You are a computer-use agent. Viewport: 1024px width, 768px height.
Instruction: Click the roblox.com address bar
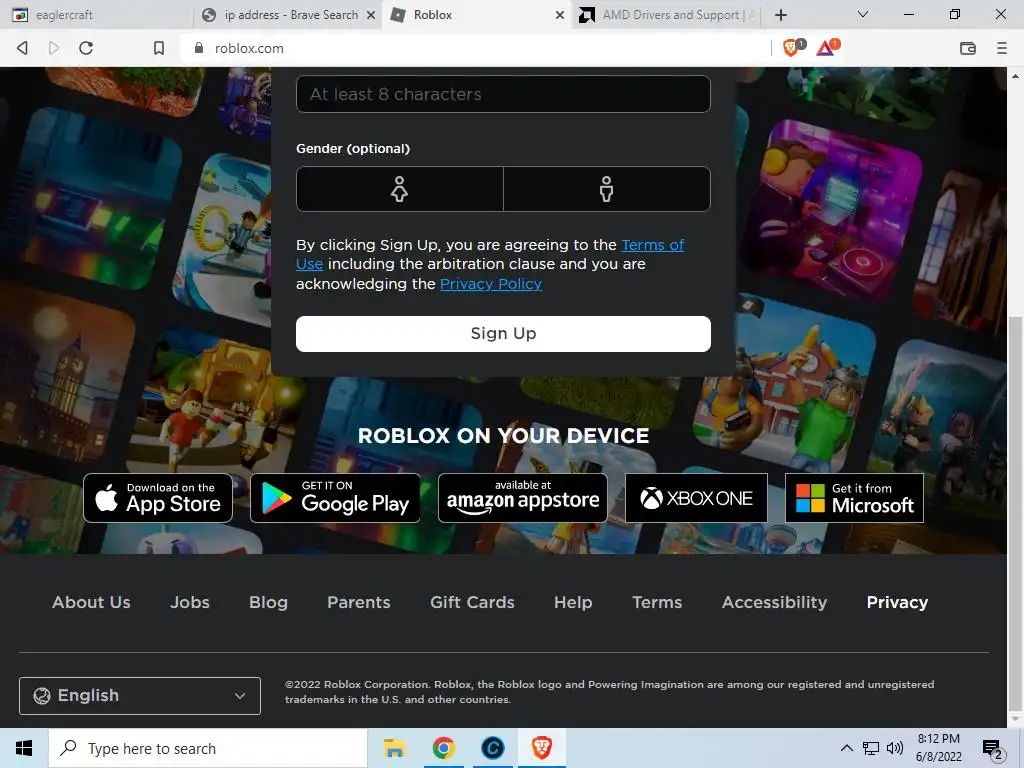coord(477,48)
